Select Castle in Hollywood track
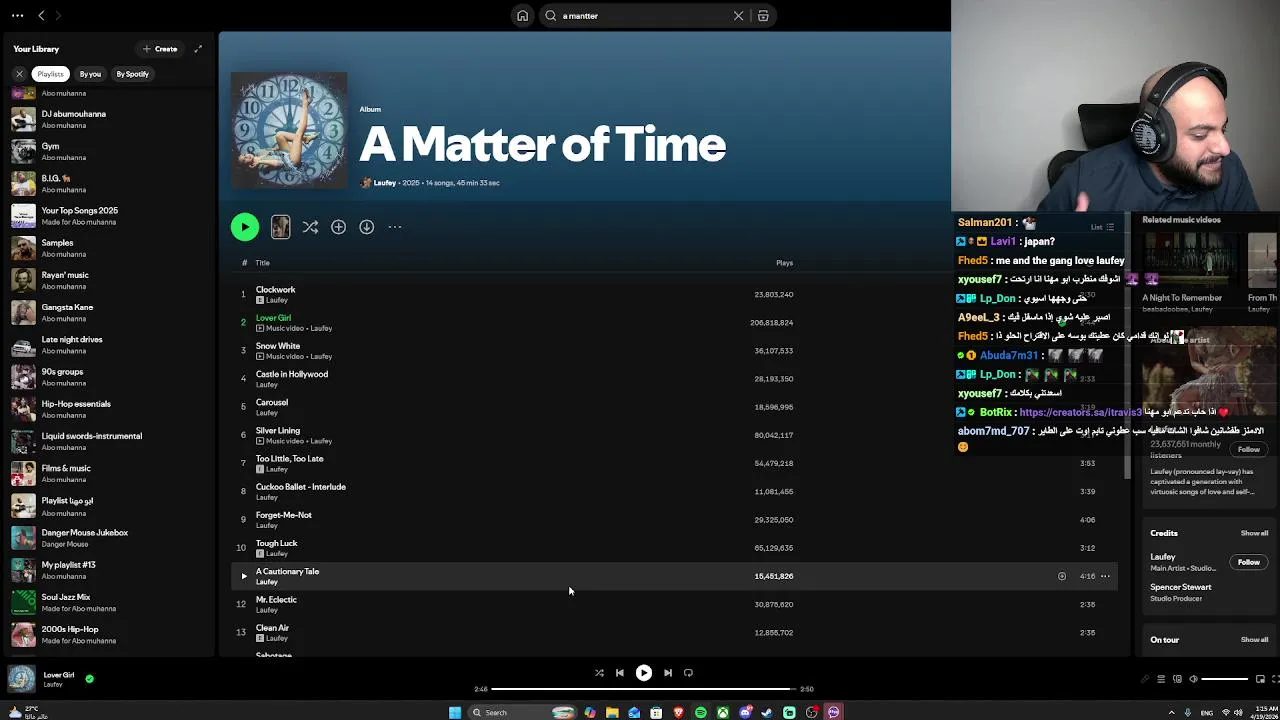Image resolution: width=1280 pixels, height=720 pixels. 675,379
